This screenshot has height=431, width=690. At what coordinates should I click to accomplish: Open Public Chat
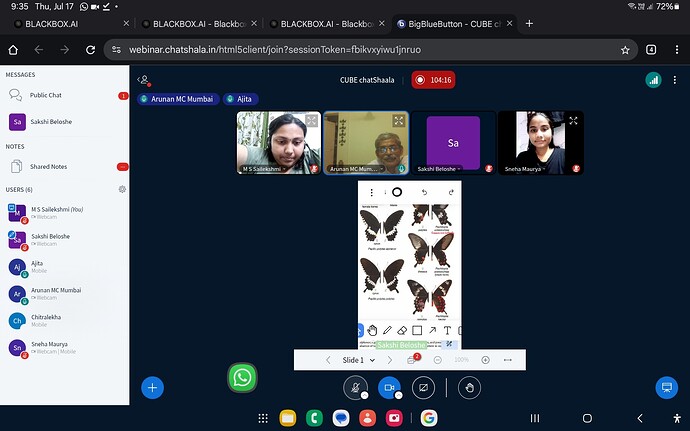(x=65, y=95)
